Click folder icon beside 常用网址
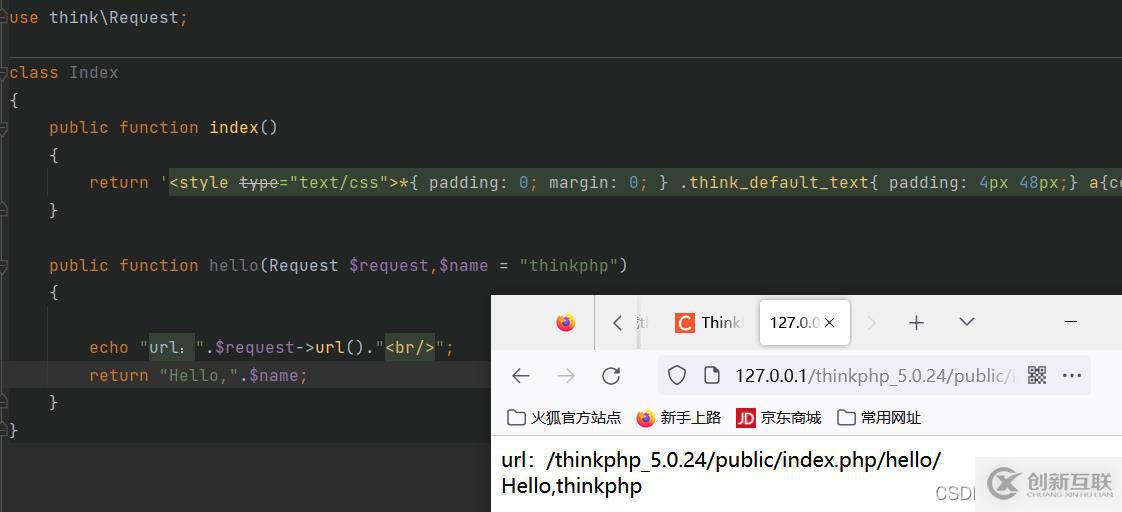Viewport: 1122px width, 512px height. (x=847, y=418)
